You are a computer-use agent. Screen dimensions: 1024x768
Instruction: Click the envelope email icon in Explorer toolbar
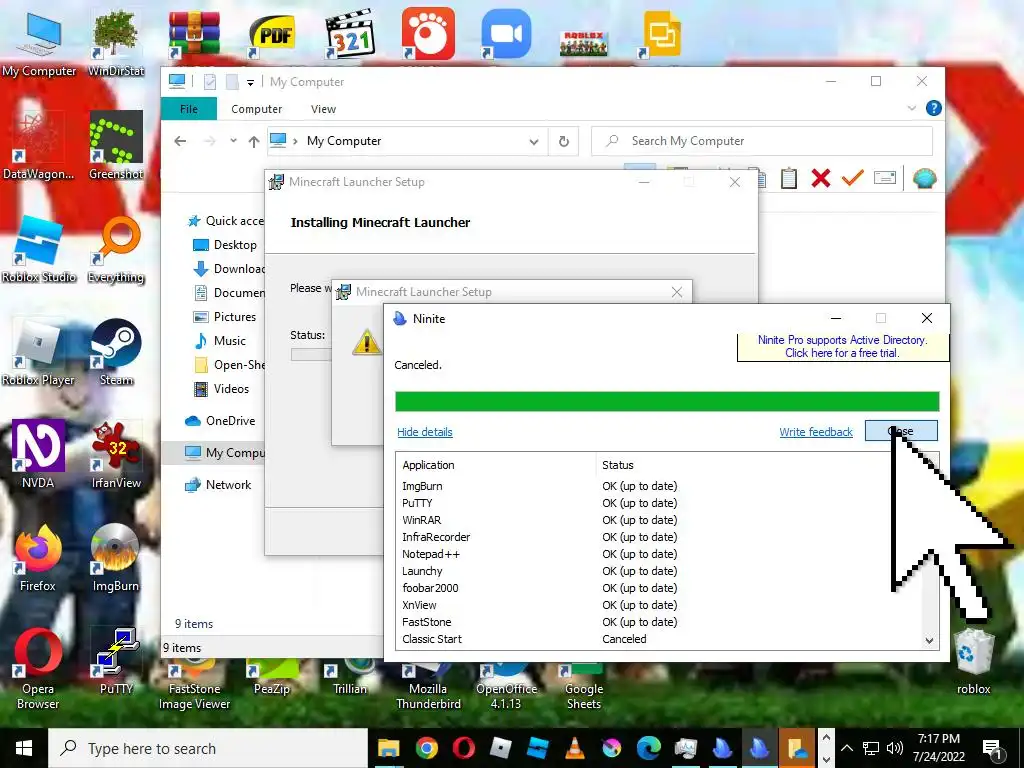click(885, 178)
